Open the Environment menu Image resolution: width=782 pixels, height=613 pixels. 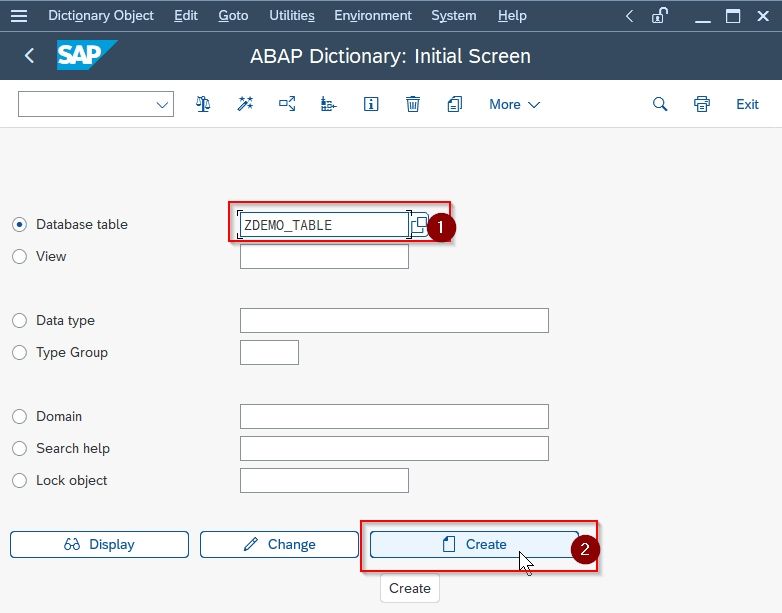[373, 16]
